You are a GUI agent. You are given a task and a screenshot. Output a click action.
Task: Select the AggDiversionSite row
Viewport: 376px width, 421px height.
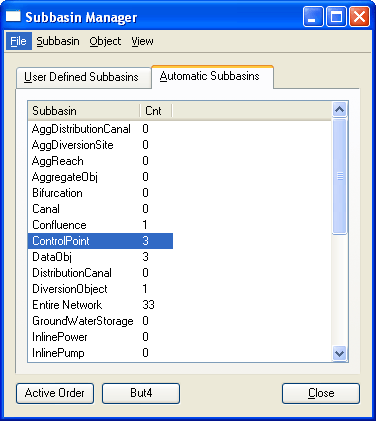click(x=100, y=145)
